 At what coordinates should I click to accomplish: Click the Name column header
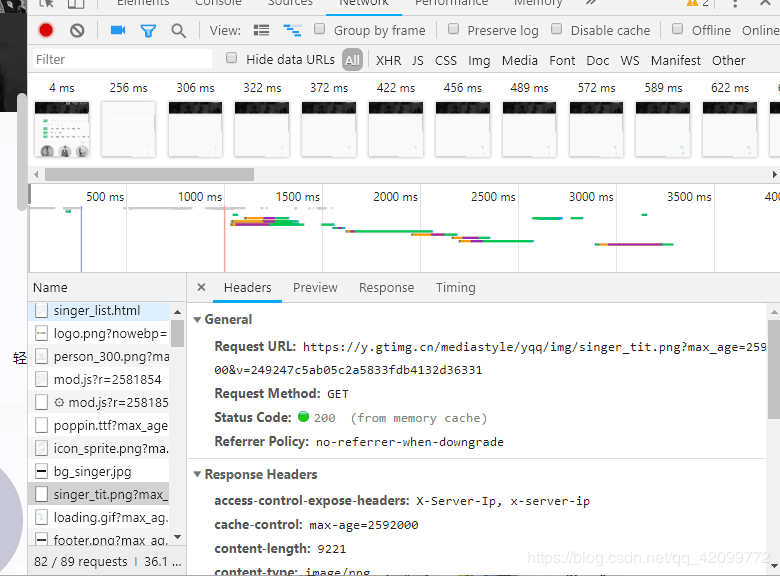point(107,288)
